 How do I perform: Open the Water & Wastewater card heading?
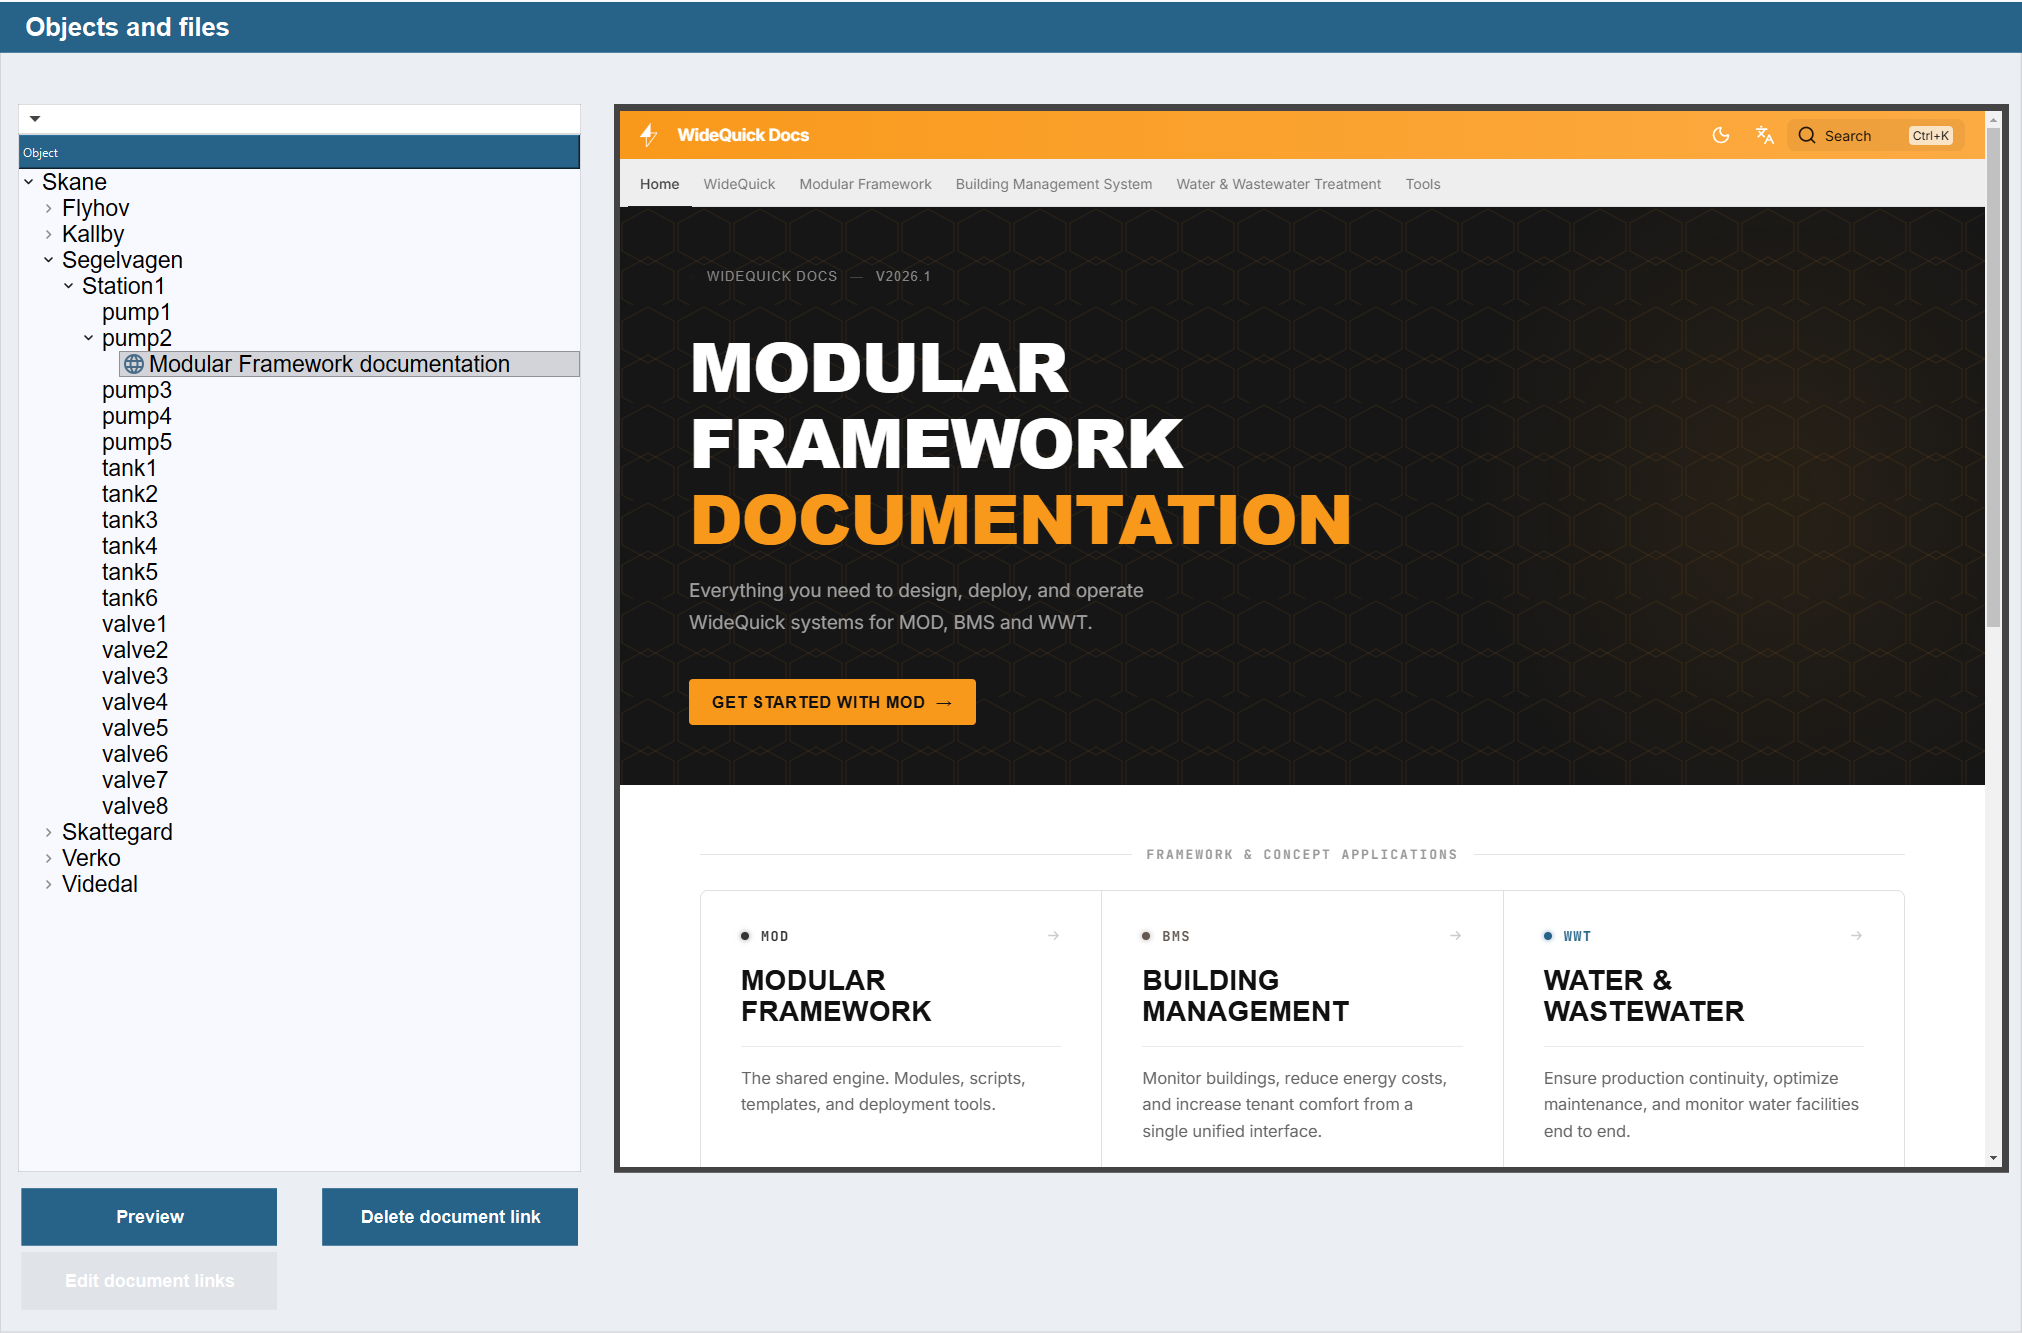[x=1643, y=995]
